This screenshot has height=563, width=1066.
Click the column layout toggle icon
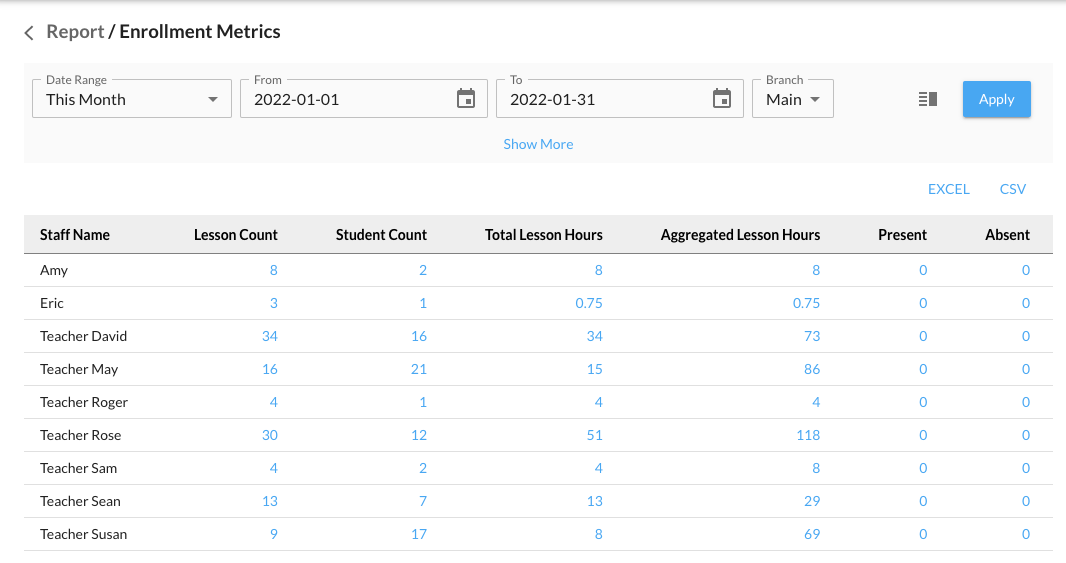point(927,99)
